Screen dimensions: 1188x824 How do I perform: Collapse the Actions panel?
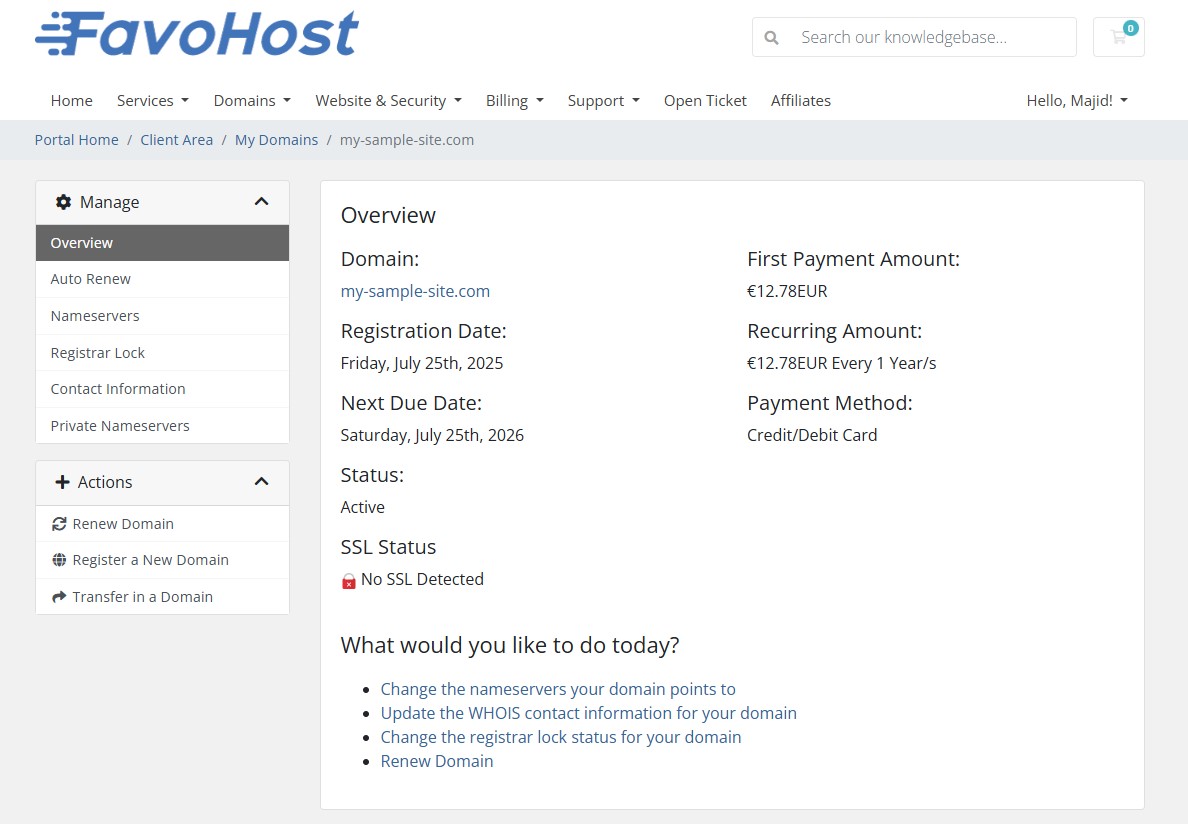pos(261,481)
